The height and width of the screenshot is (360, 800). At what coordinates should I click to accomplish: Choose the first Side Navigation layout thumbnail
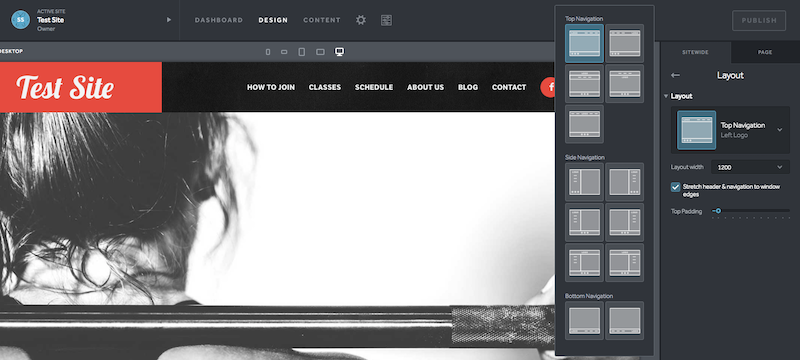(x=584, y=182)
